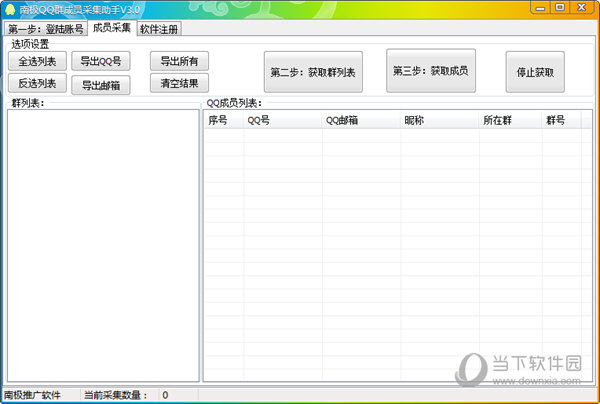Click the 导出所有 button
The height and width of the screenshot is (404, 600).
click(x=179, y=61)
